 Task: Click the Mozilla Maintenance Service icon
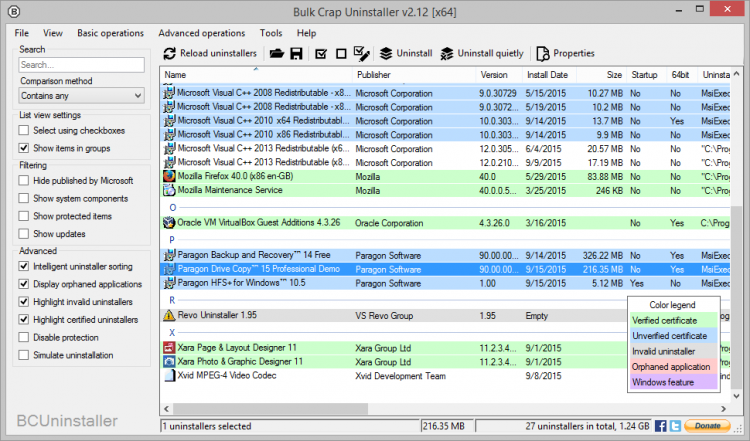[x=169, y=190]
